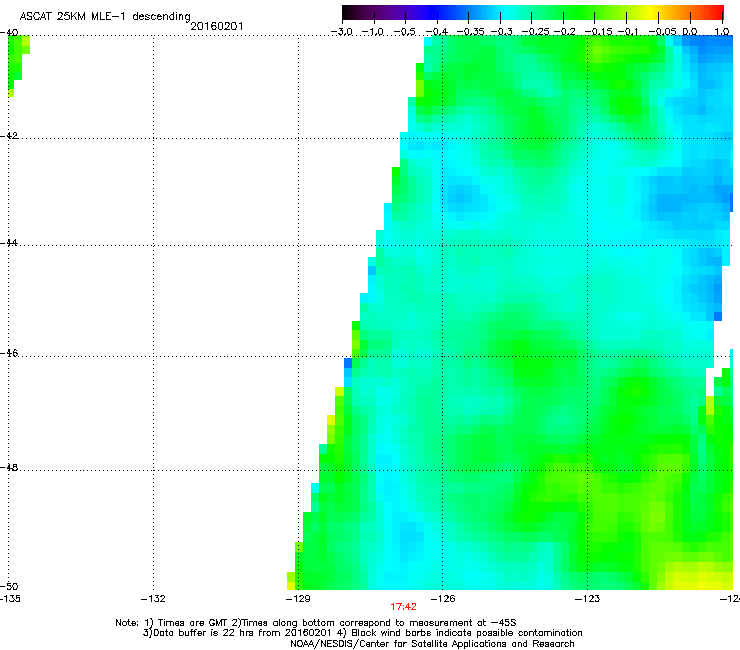
Task: Click the red 17:42 pass time label
Action: pyautogui.click(x=404, y=607)
